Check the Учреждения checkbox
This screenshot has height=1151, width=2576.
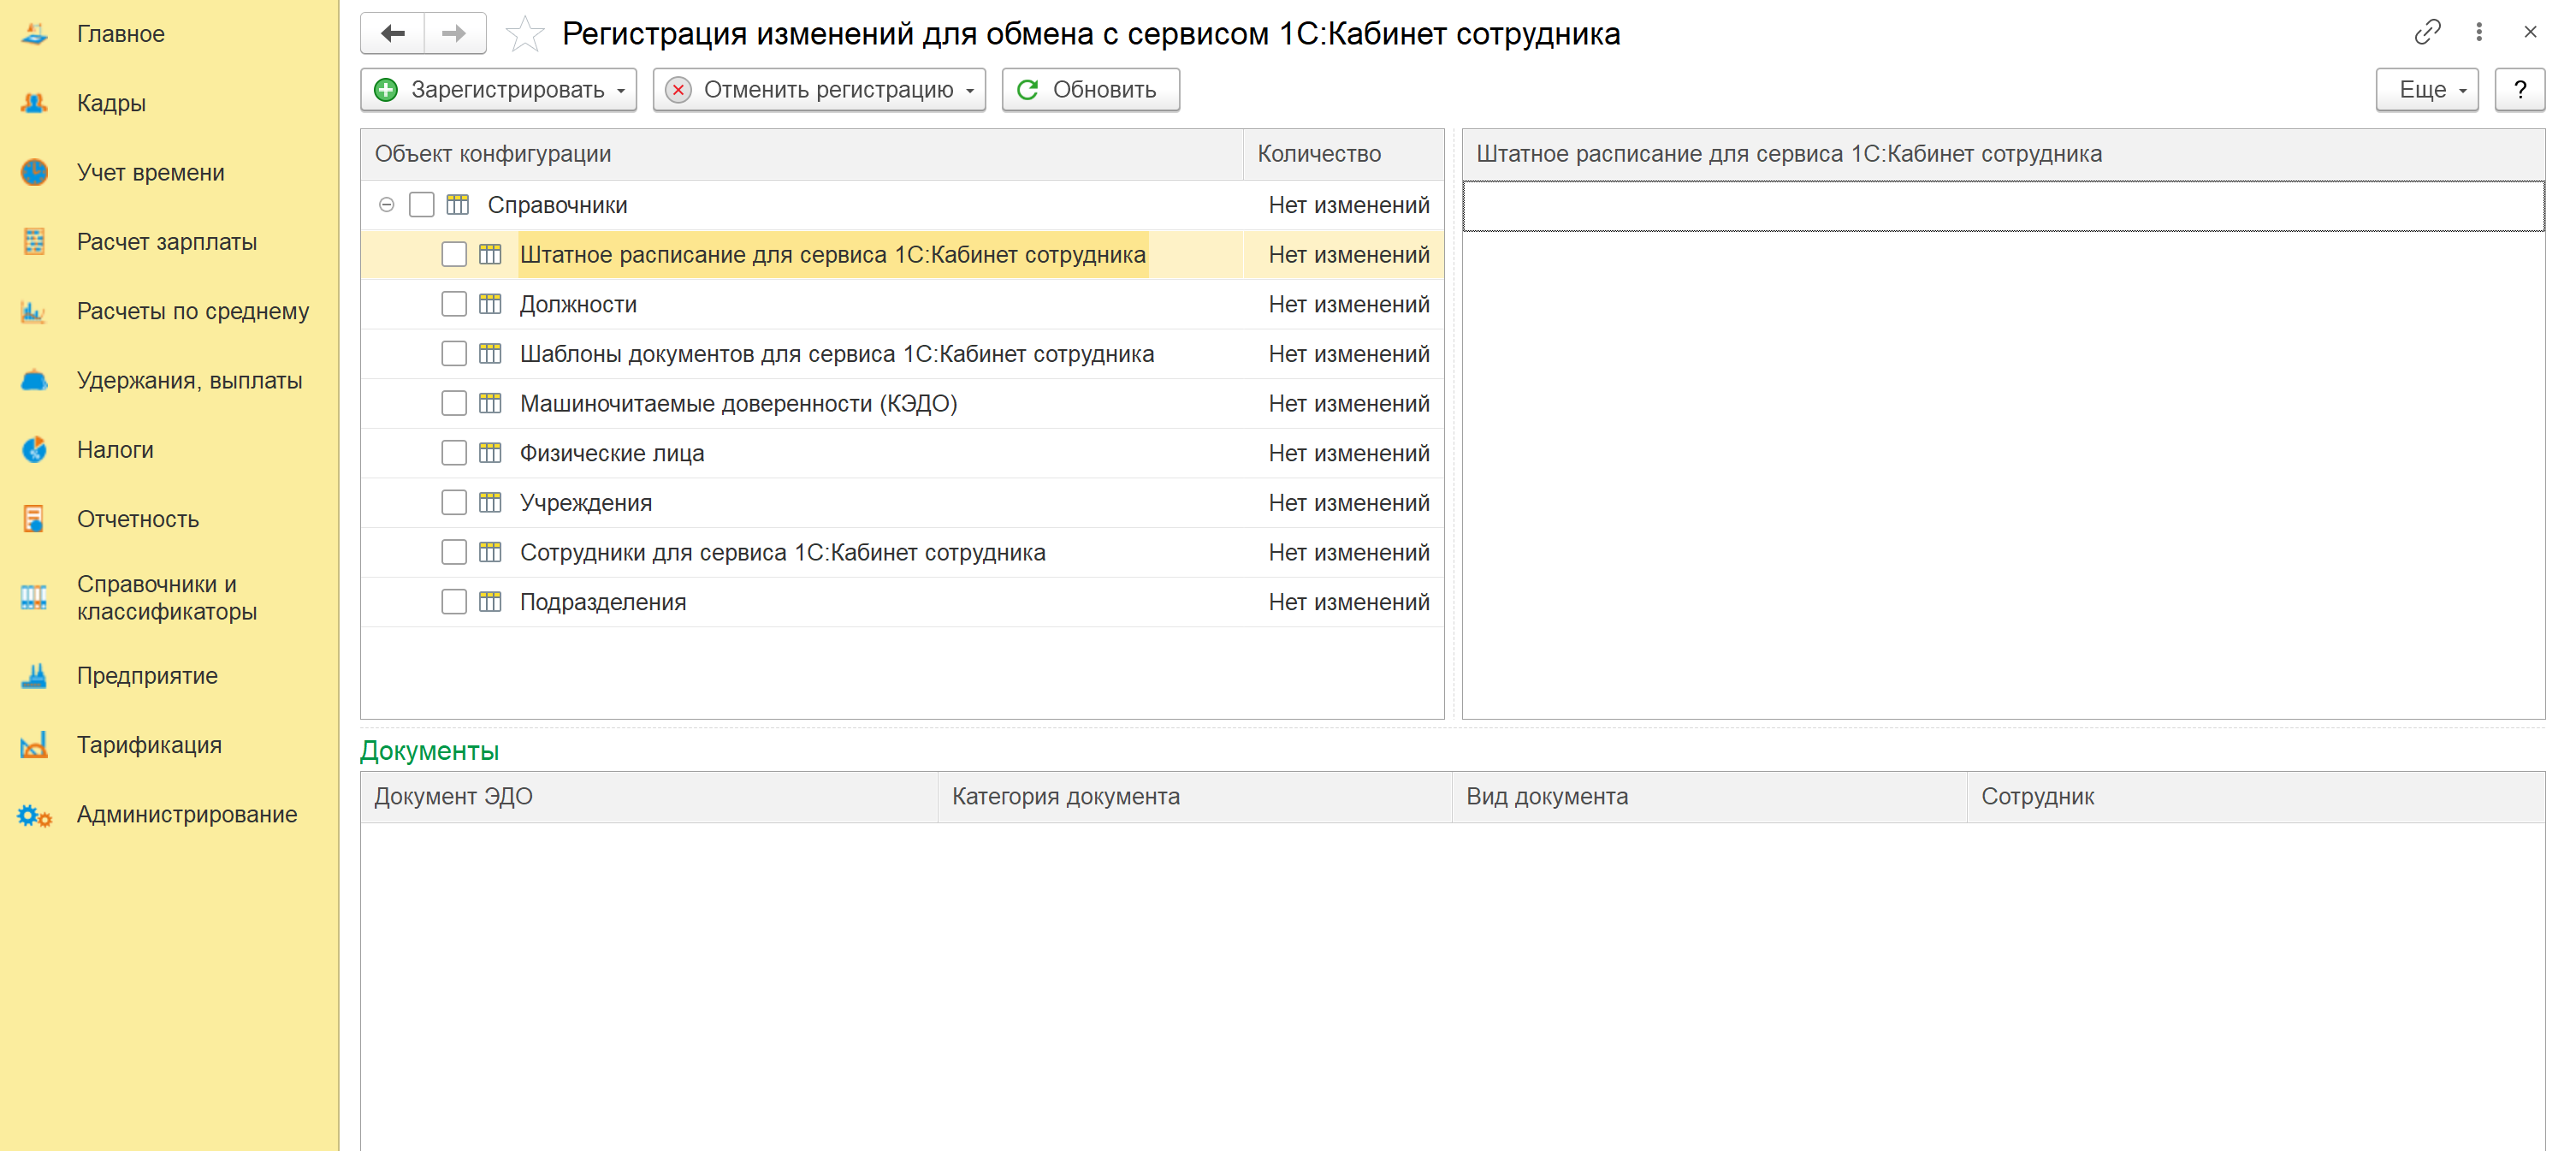tap(454, 503)
